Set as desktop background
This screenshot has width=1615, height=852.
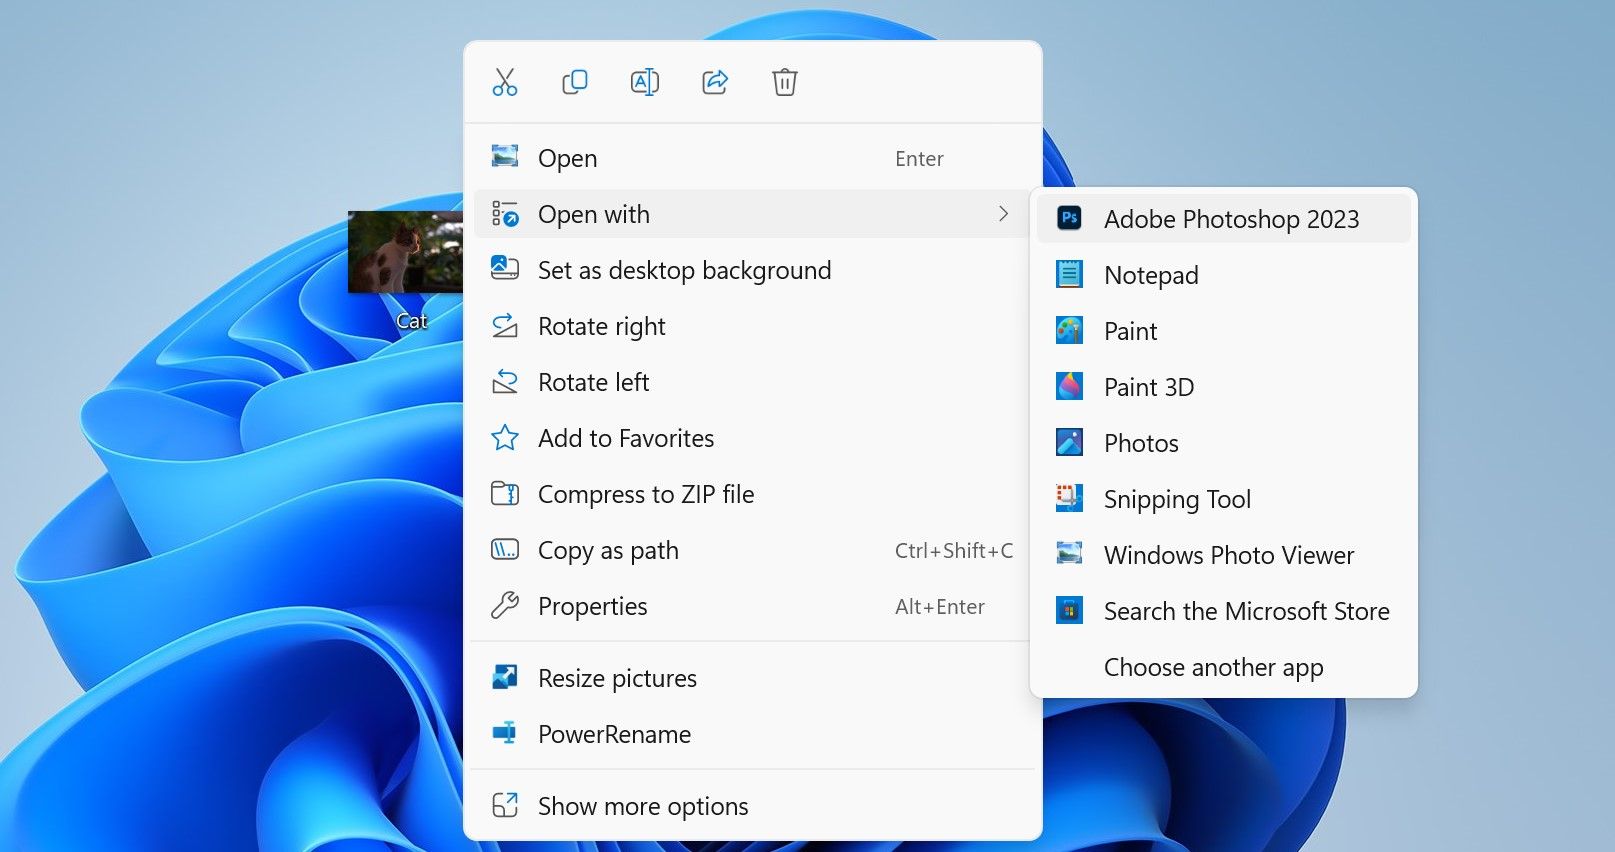click(x=684, y=270)
